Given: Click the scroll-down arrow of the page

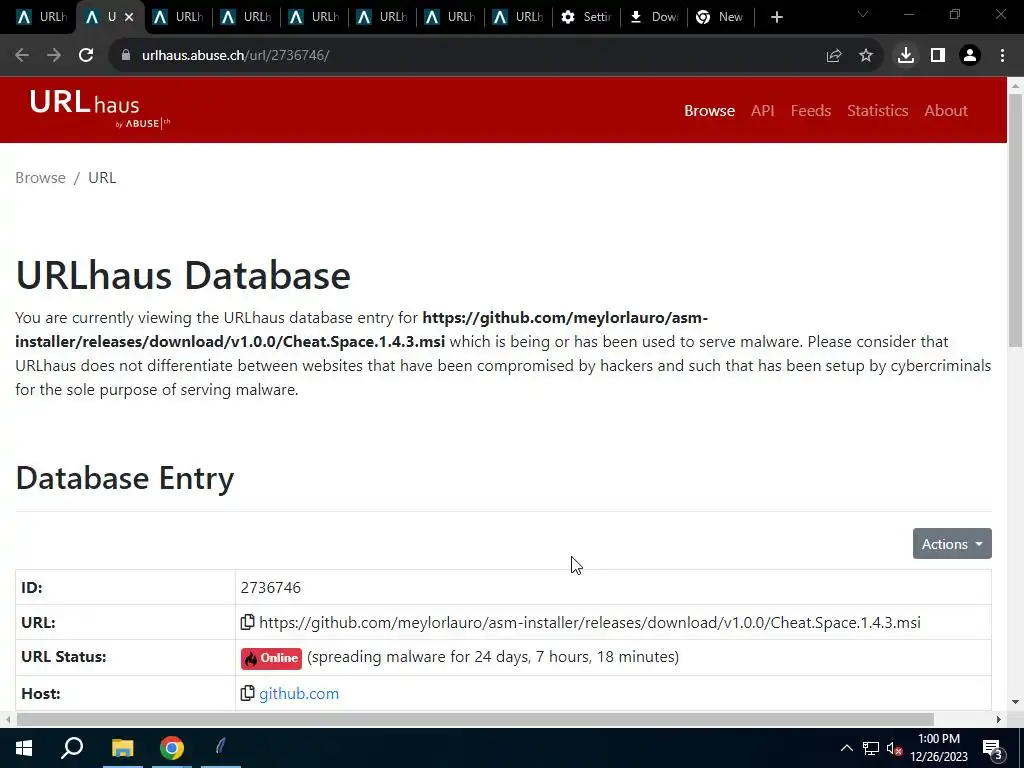Looking at the screenshot, I should click(x=1015, y=702).
